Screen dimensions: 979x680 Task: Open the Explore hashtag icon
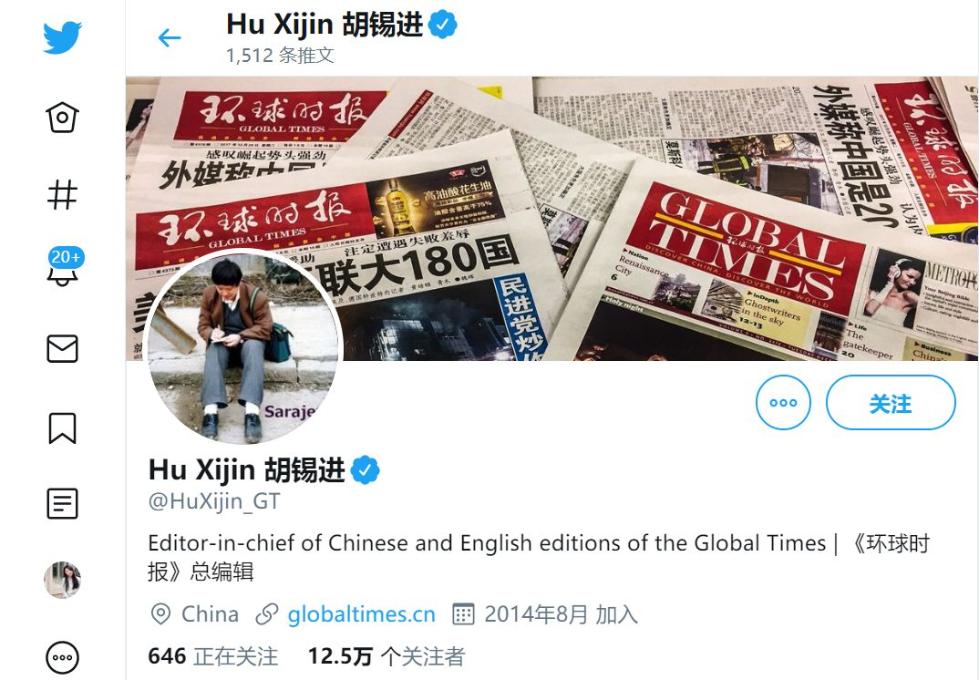[x=62, y=195]
